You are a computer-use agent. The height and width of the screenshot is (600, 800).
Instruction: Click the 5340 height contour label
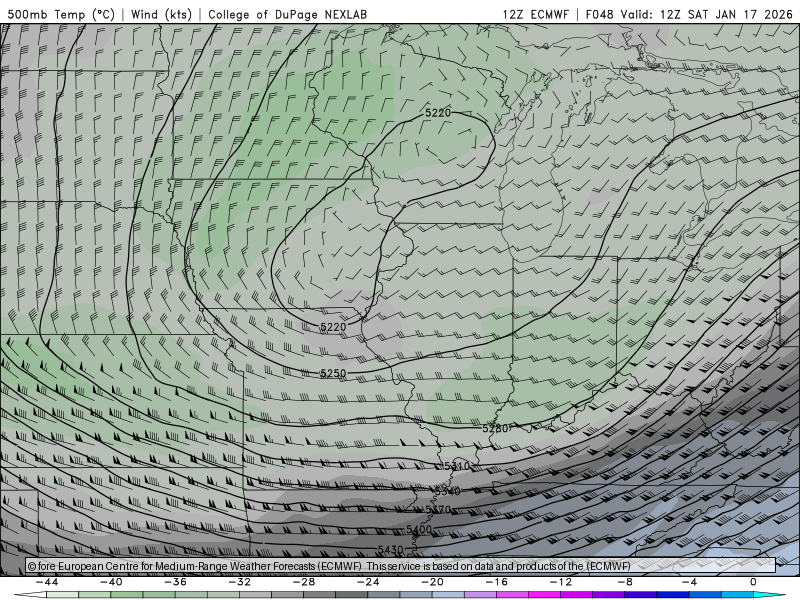pyautogui.click(x=447, y=491)
